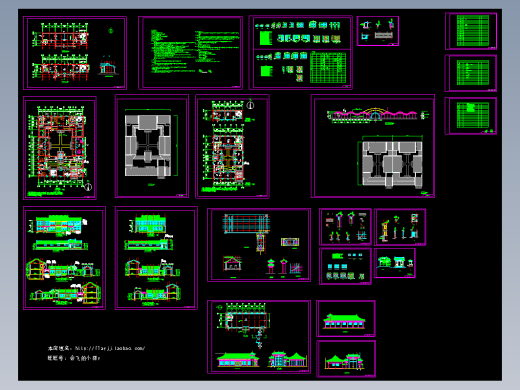Open the leftmost elevations and sections sheet

pos(64,258)
